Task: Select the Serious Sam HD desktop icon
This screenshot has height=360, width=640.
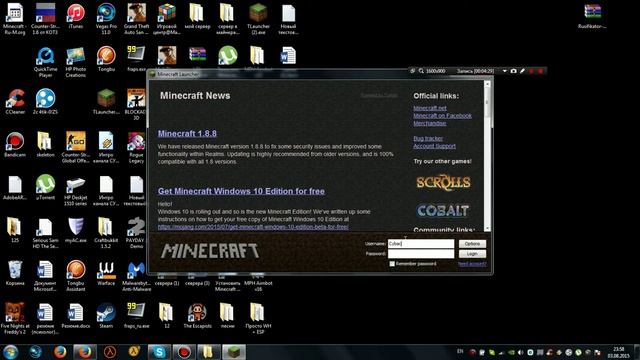Action: [45, 233]
